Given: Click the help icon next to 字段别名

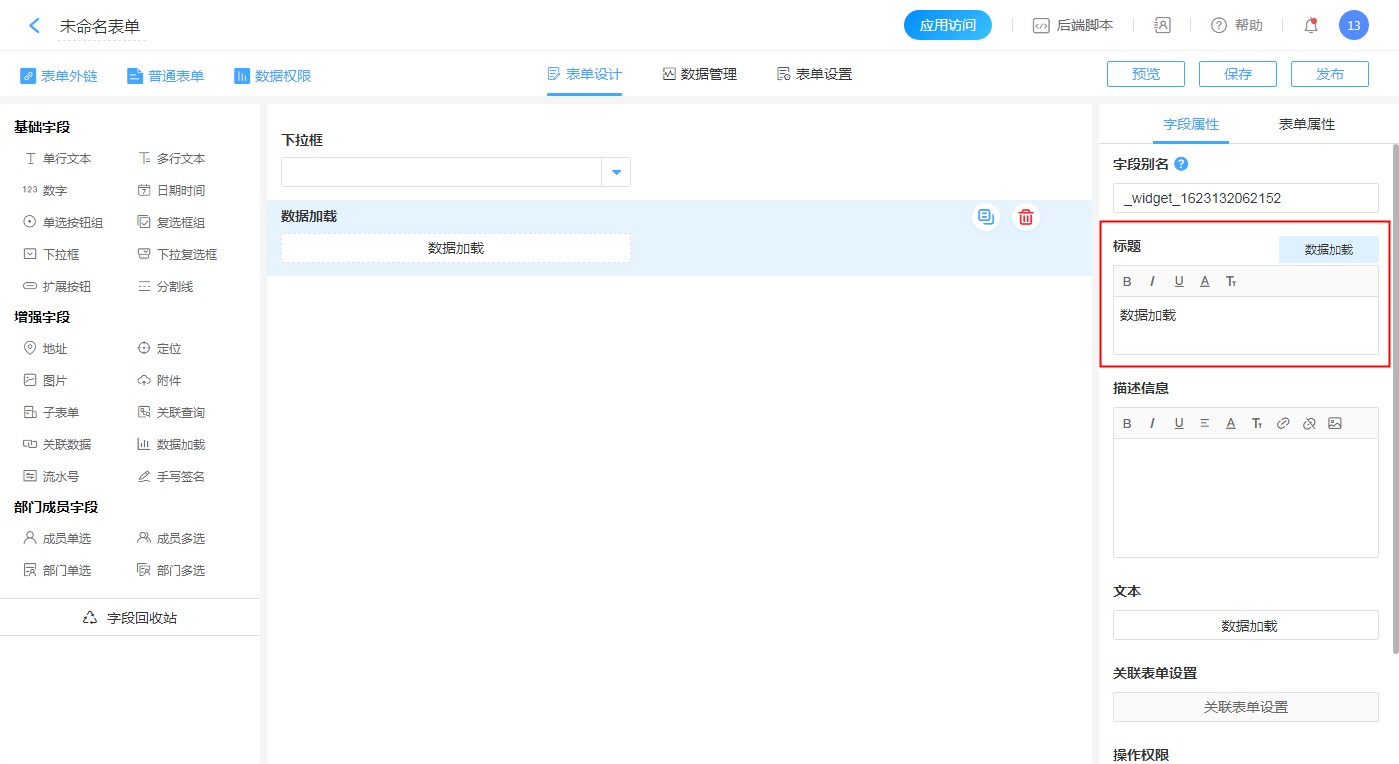Looking at the screenshot, I should (x=1181, y=164).
